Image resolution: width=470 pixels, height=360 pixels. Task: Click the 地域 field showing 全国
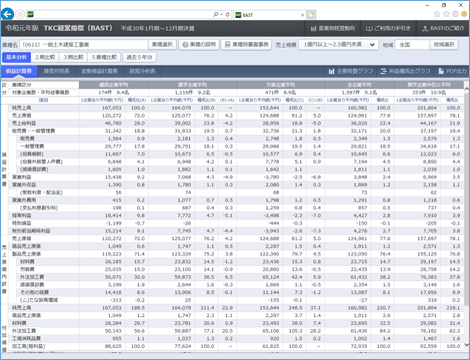click(x=412, y=45)
